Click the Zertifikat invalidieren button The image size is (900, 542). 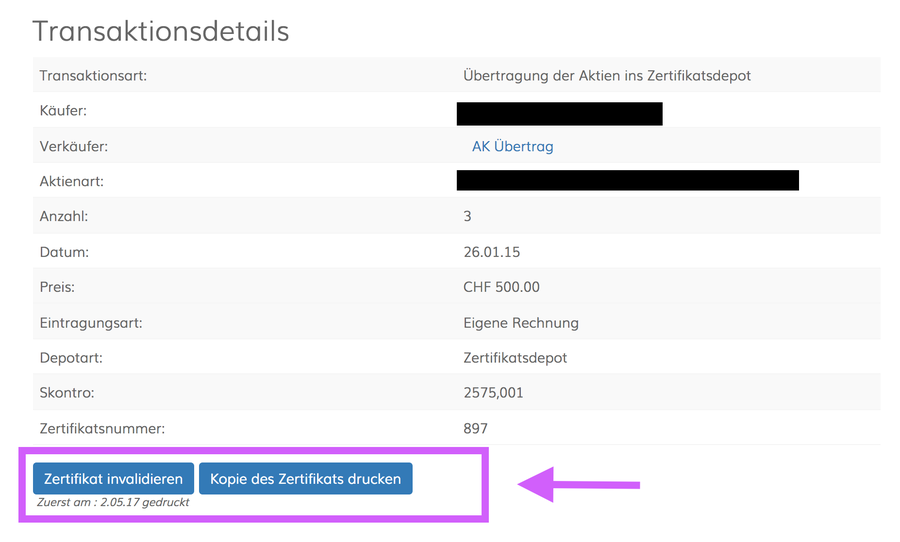click(114, 478)
